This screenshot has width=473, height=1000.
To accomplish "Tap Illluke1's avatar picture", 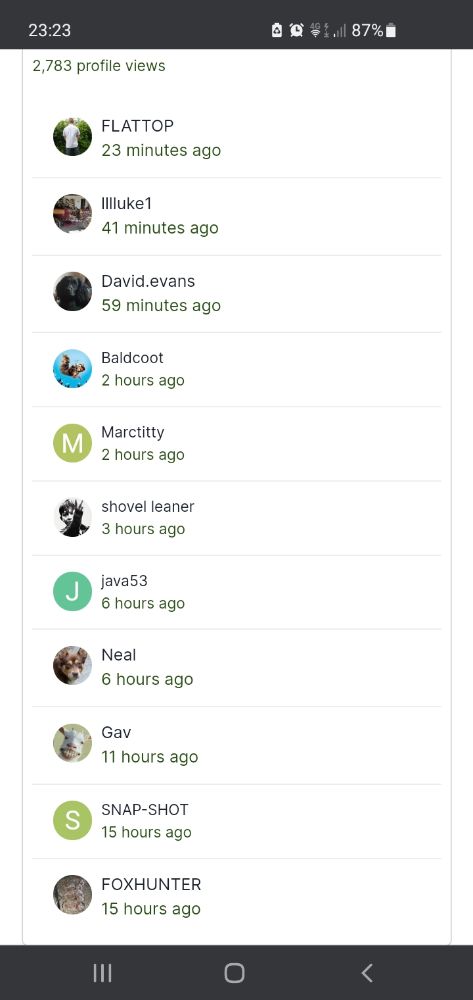I will 72,214.
